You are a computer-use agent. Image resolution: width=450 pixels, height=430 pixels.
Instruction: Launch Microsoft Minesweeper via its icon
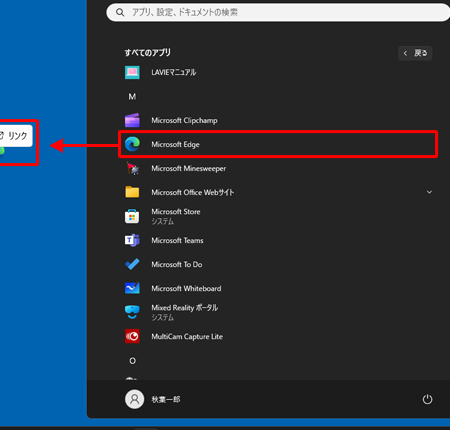132,168
